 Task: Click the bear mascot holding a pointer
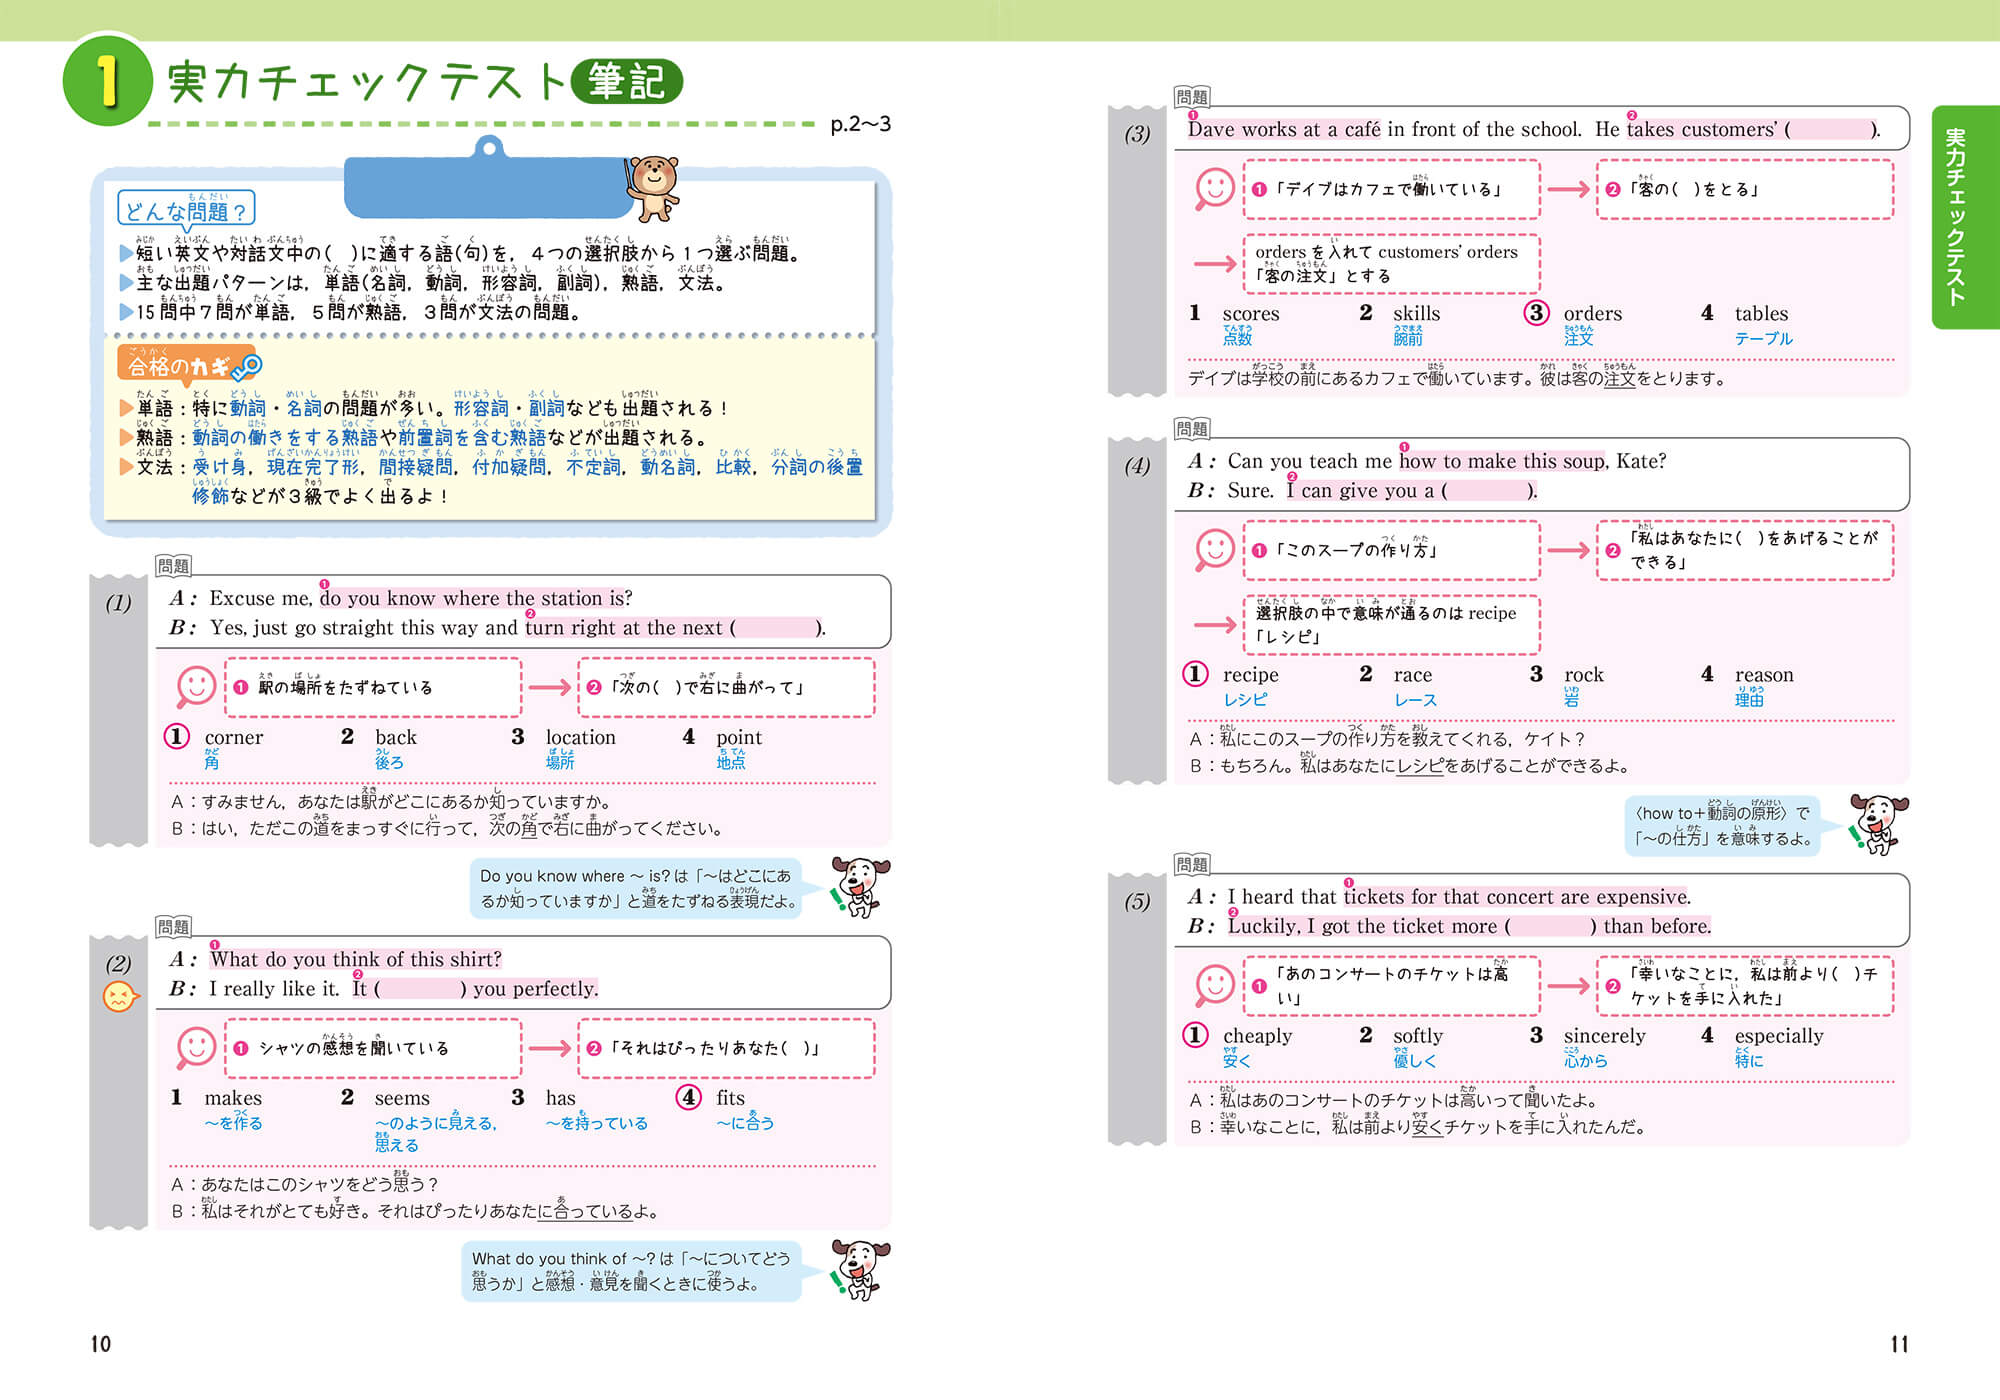point(654,187)
